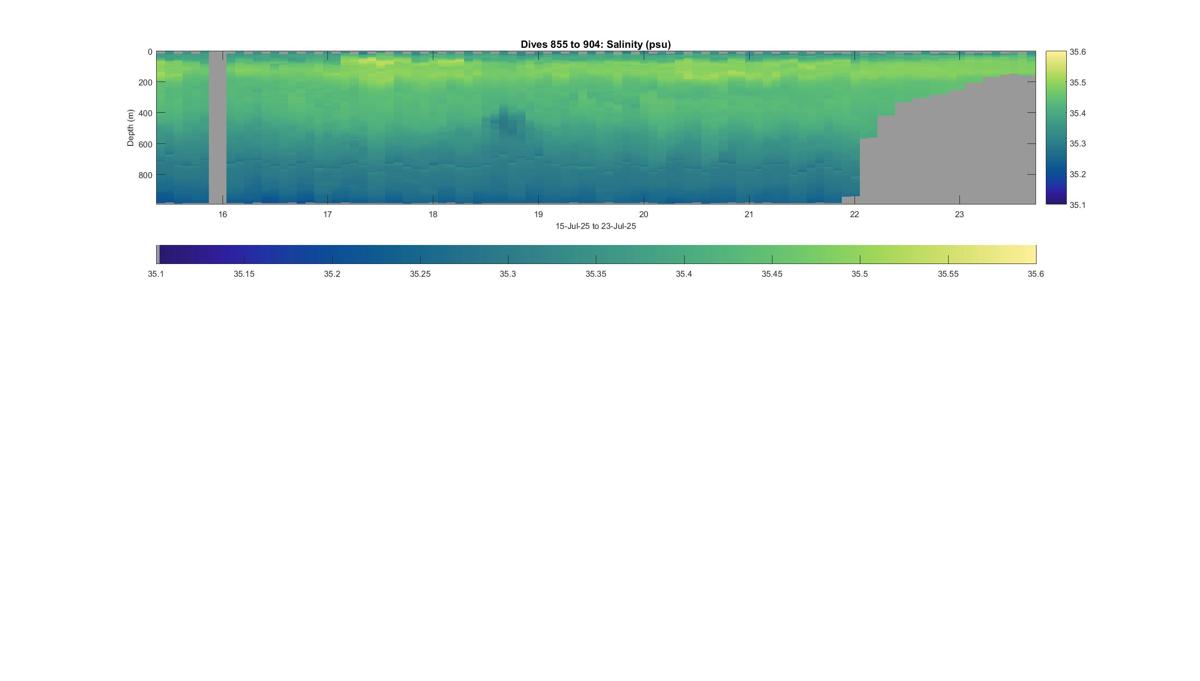Select the Depth (m) y-axis label

pos(131,128)
